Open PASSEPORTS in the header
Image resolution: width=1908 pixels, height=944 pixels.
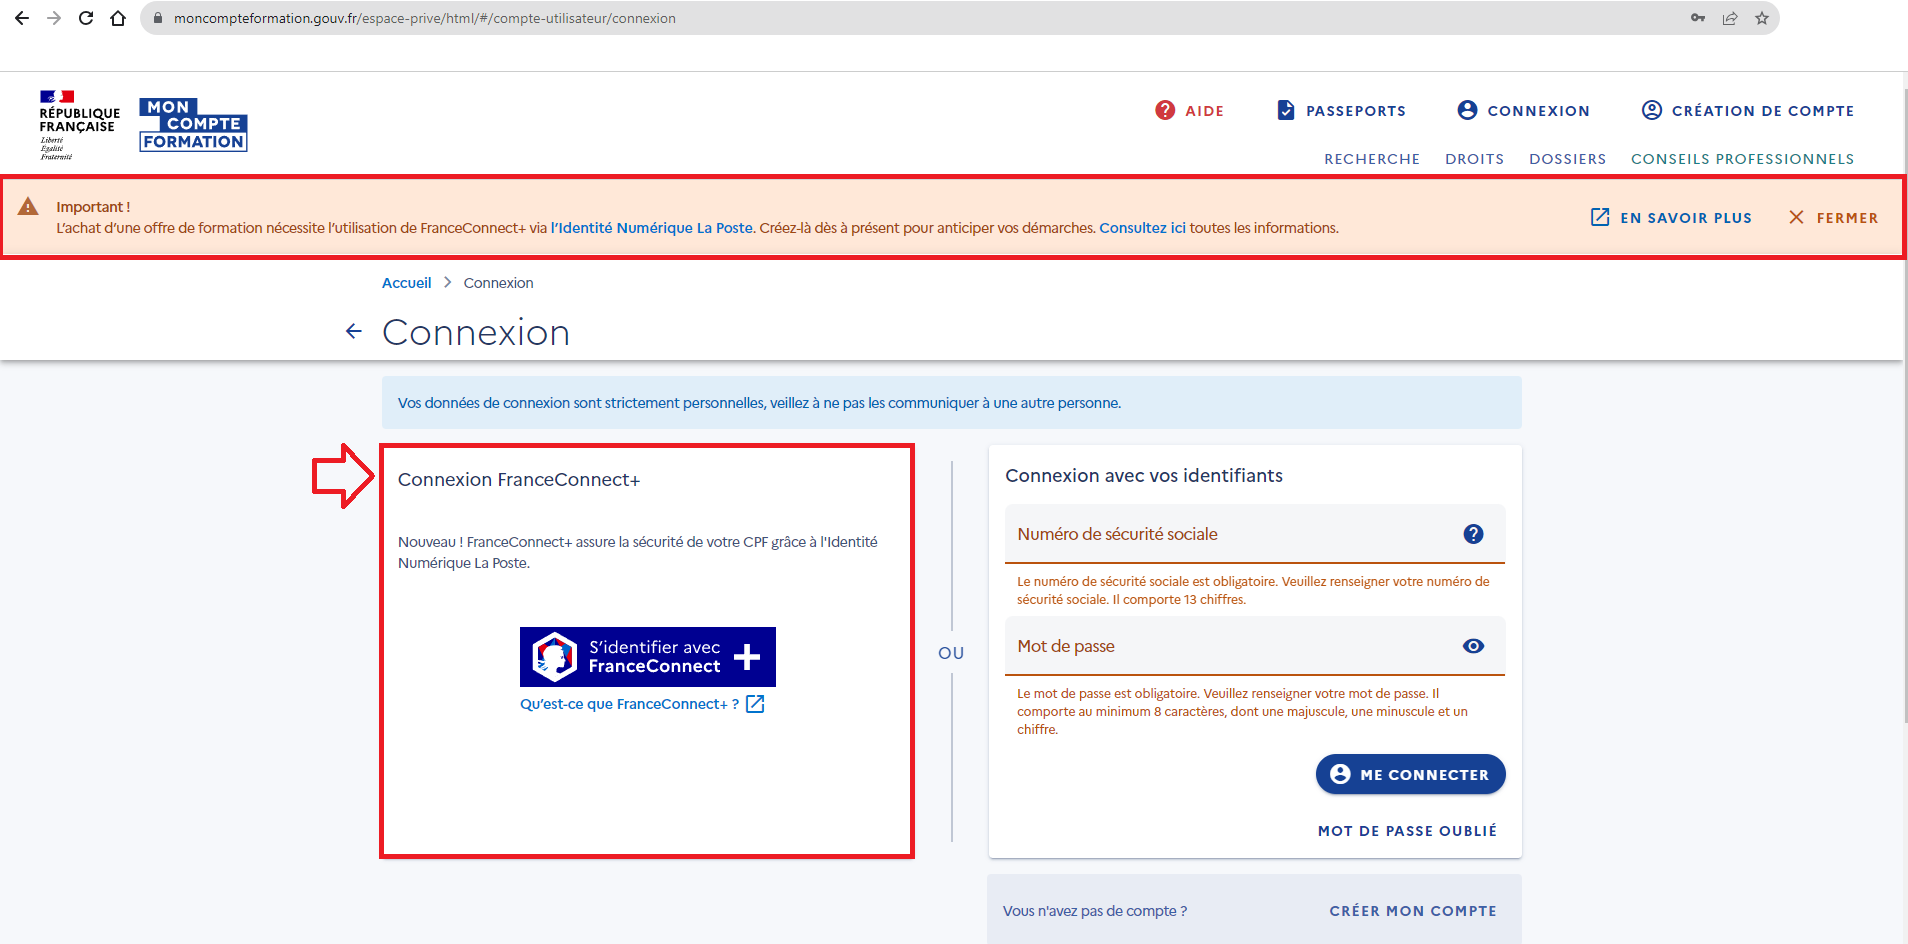coord(1341,111)
